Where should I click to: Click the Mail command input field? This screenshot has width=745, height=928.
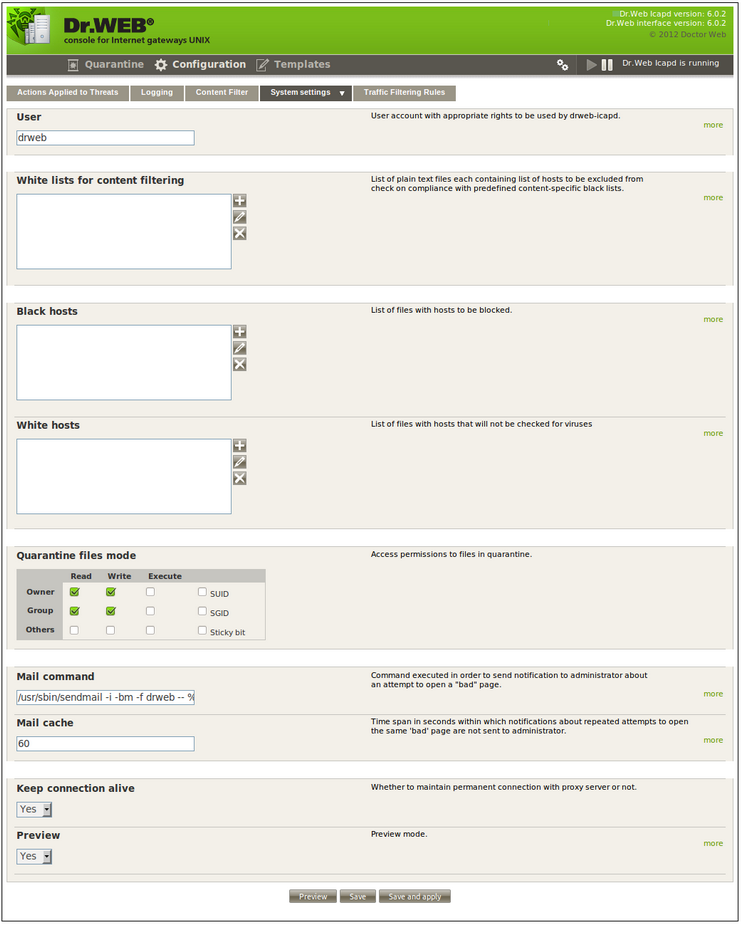(105, 698)
